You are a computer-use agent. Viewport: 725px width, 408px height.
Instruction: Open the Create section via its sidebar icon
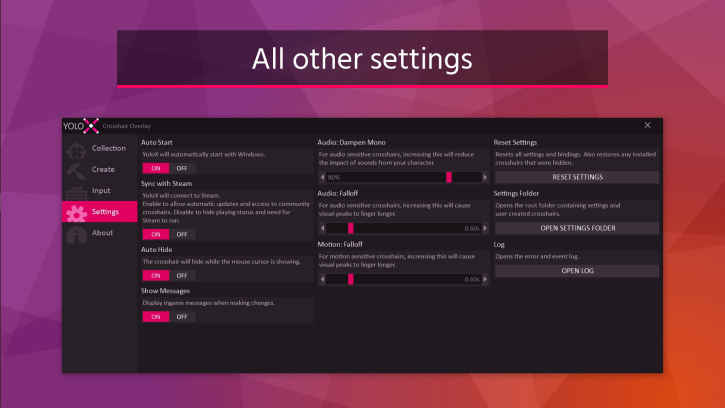tap(75, 170)
